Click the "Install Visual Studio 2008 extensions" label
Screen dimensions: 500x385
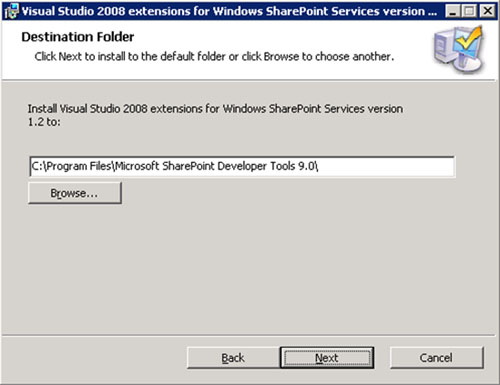pyautogui.click(x=215, y=115)
